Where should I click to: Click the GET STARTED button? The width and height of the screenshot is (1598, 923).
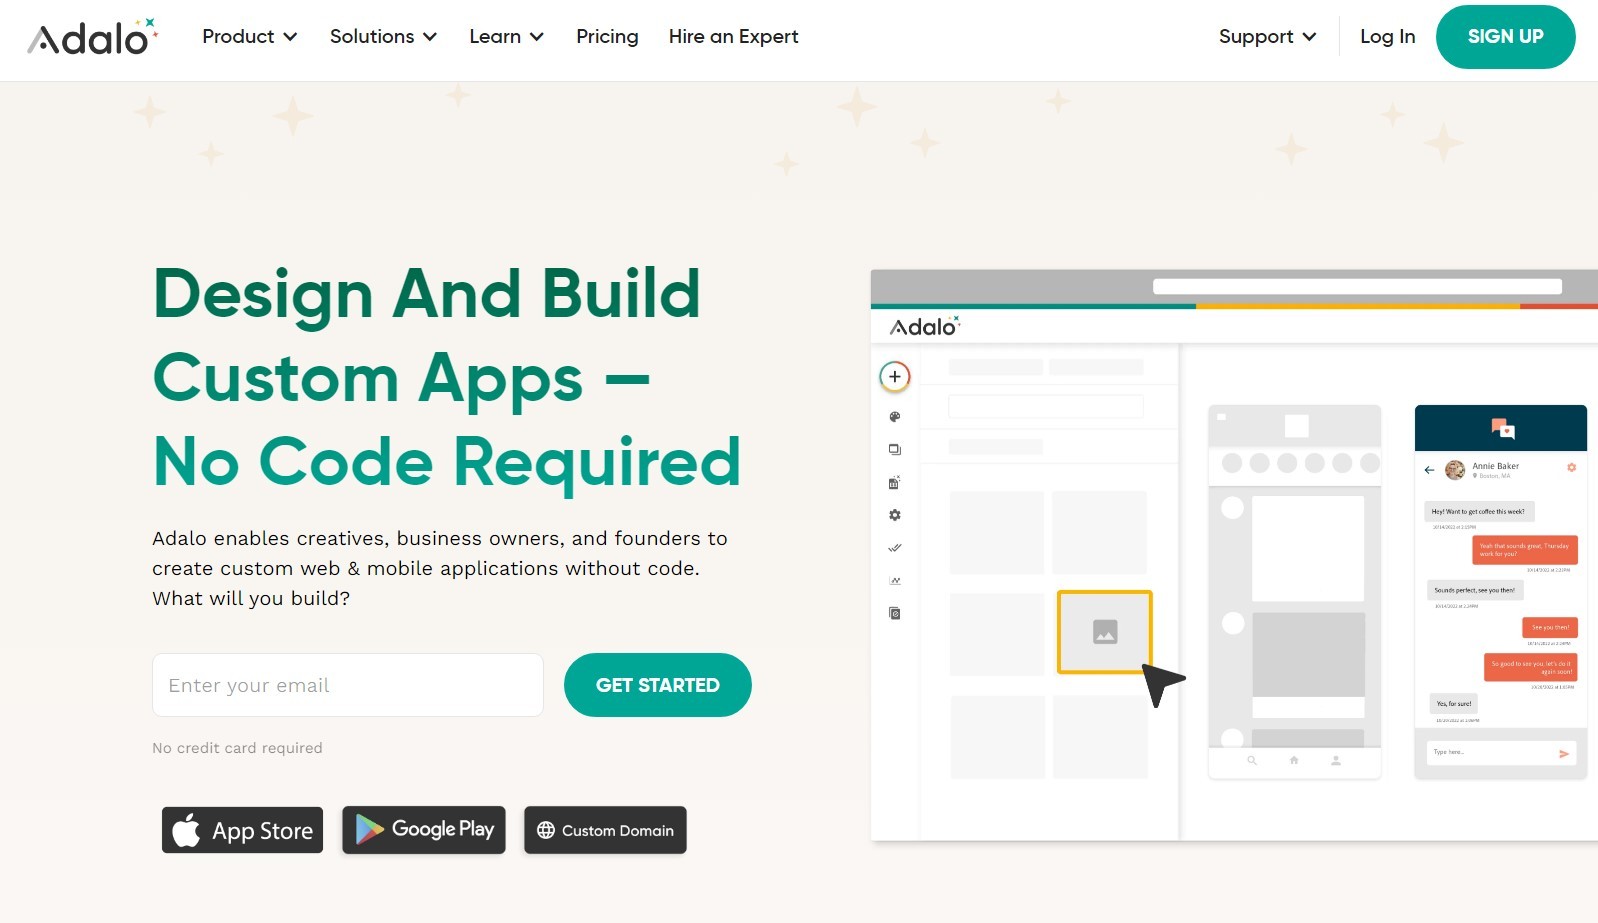[658, 685]
